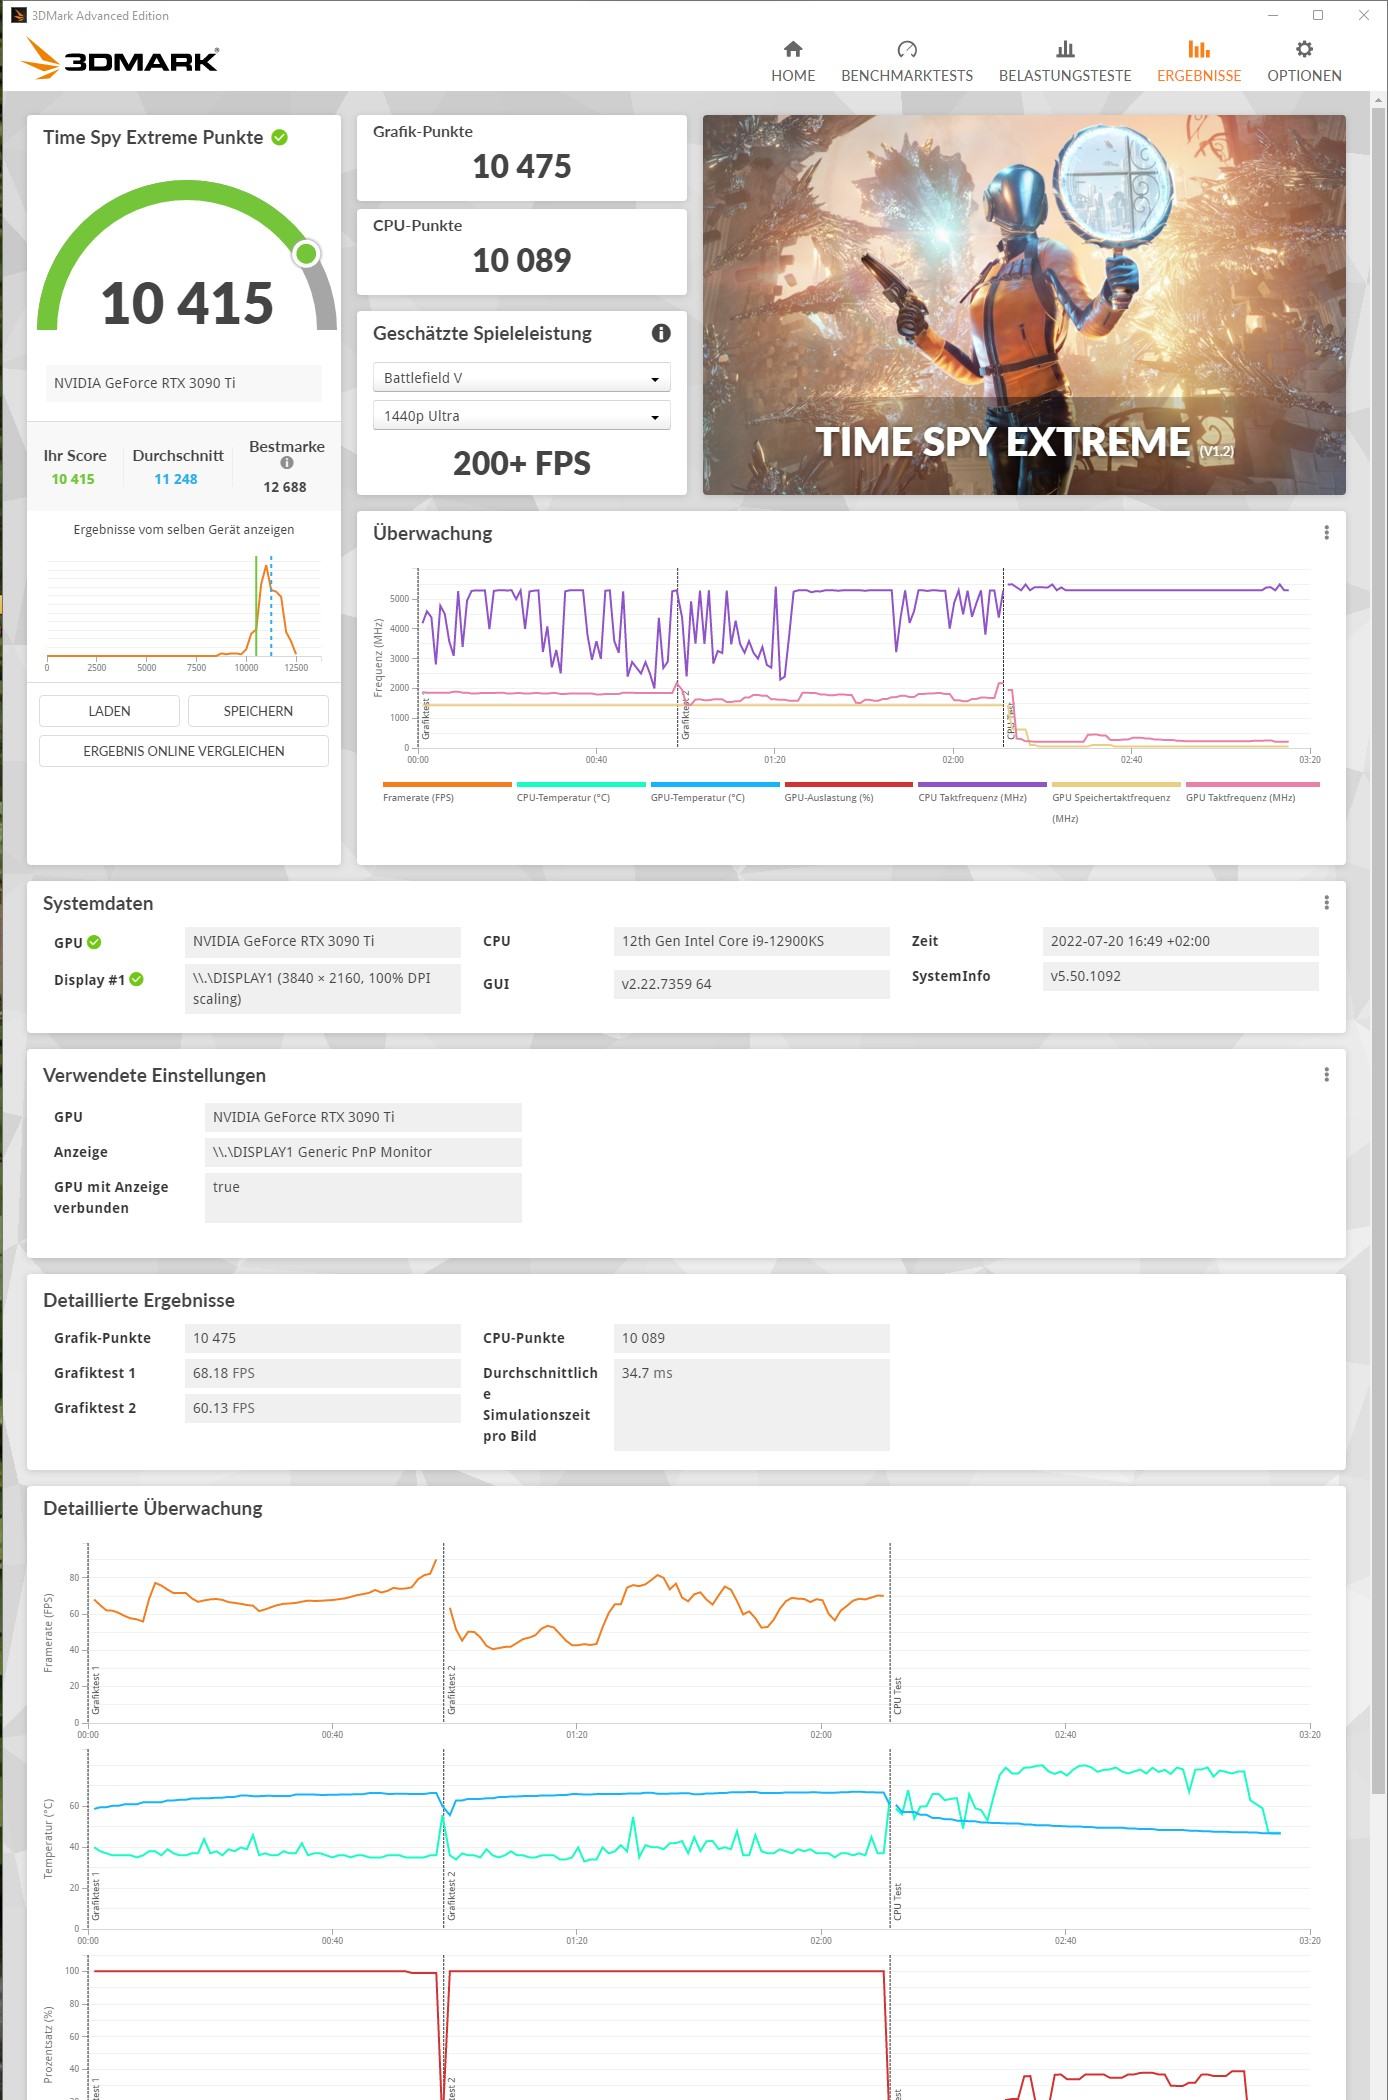Click the Durchschnitt value 11 248

[x=176, y=479]
